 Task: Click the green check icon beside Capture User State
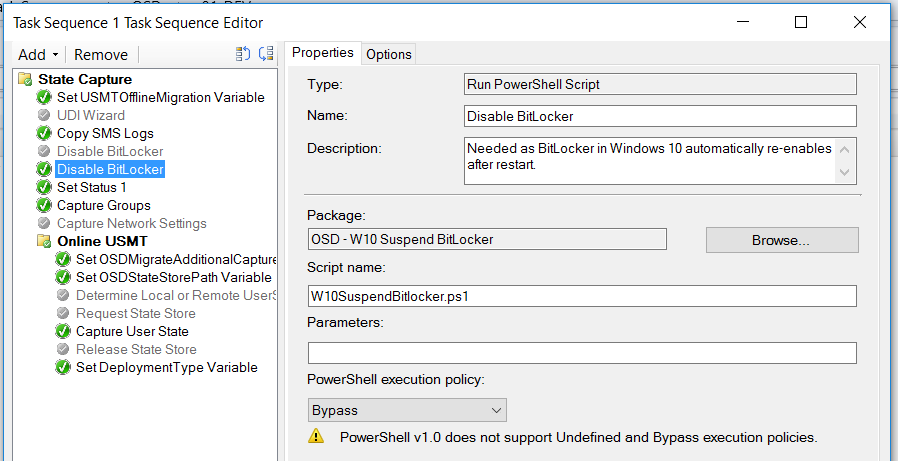pyautogui.click(x=62, y=332)
